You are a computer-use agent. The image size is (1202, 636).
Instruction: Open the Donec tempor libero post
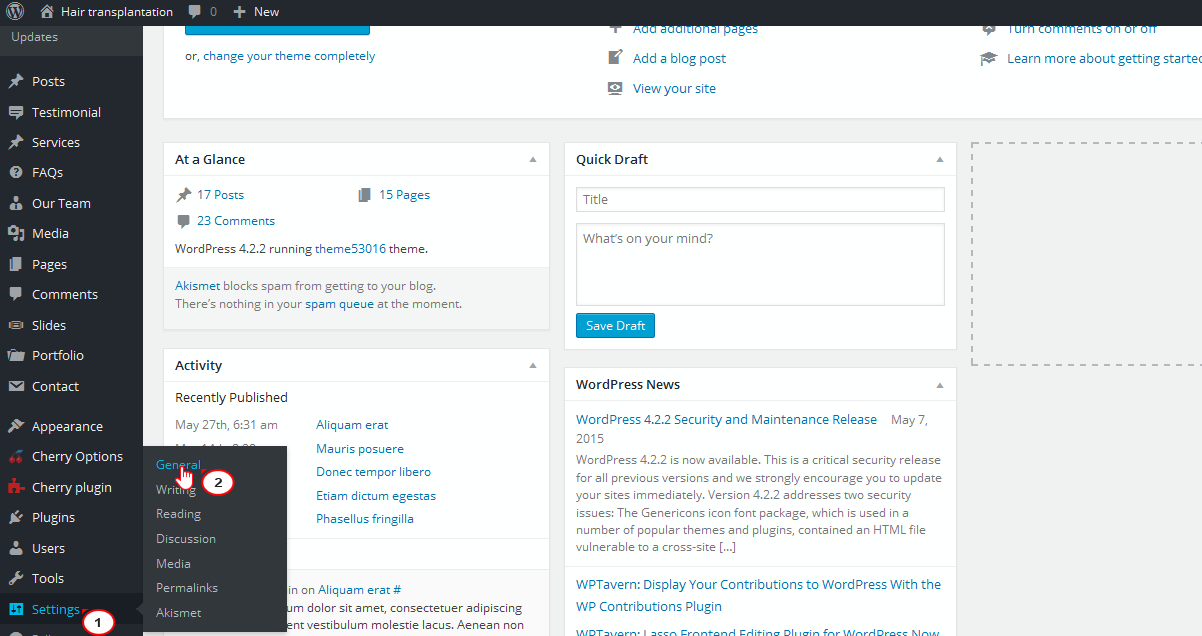click(x=373, y=472)
